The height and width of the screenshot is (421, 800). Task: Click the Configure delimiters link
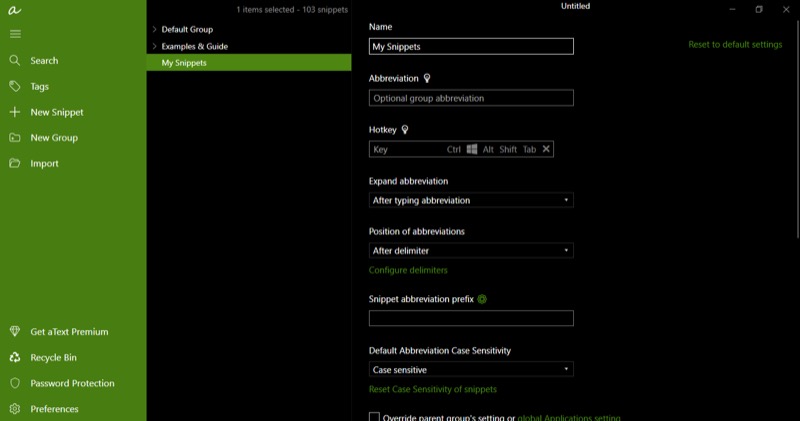pos(408,270)
